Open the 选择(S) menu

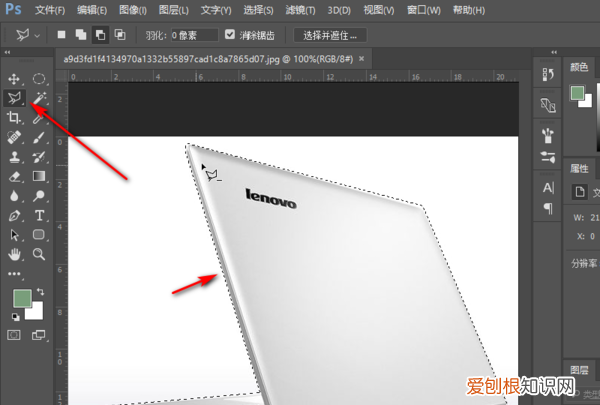pyautogui.click(x=258, y=10)
